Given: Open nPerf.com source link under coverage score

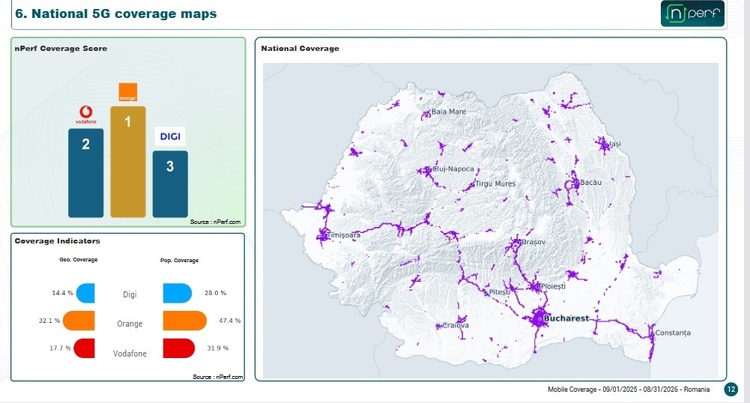Looking at the screenshot, I should click(215, 222).
